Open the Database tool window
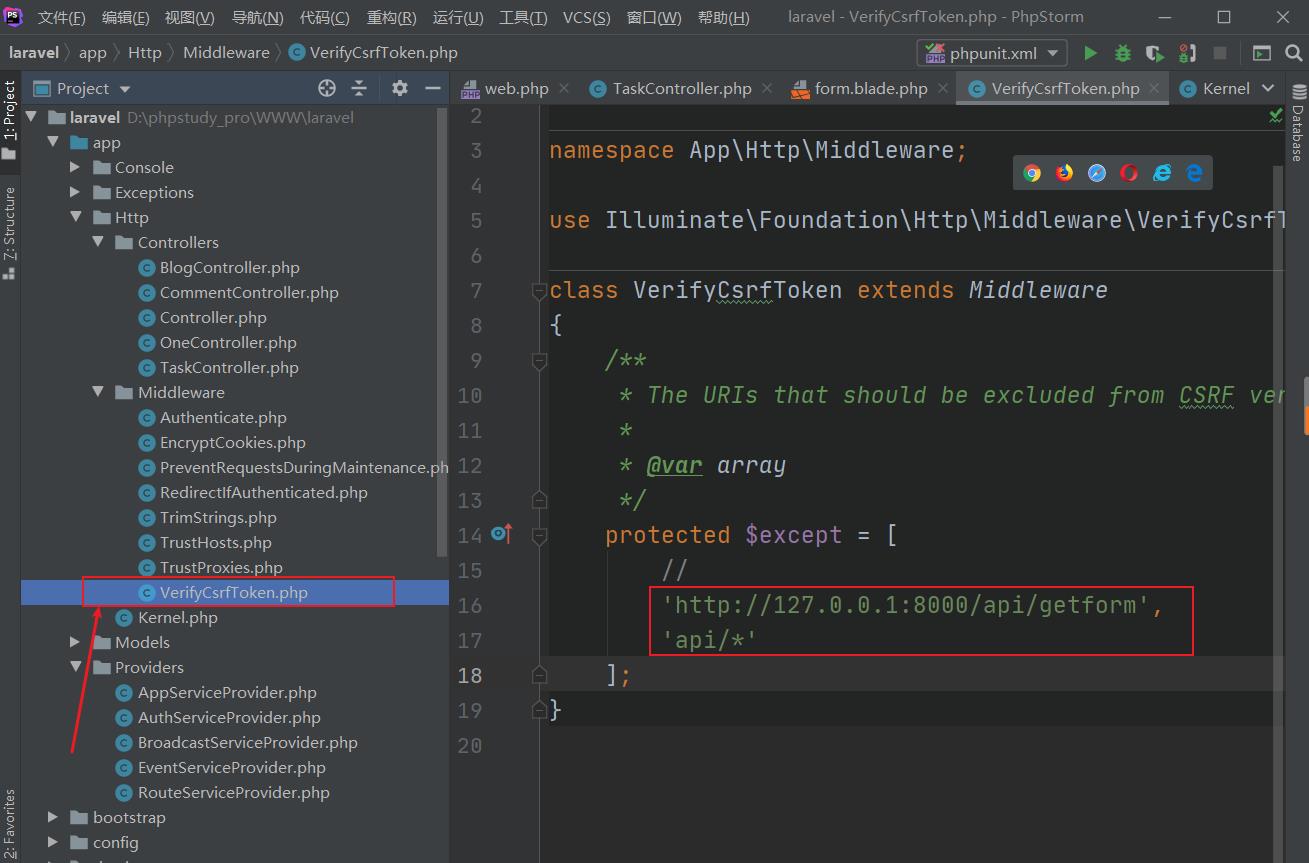The image size is (1309, 863). [x=1297, y=124]
